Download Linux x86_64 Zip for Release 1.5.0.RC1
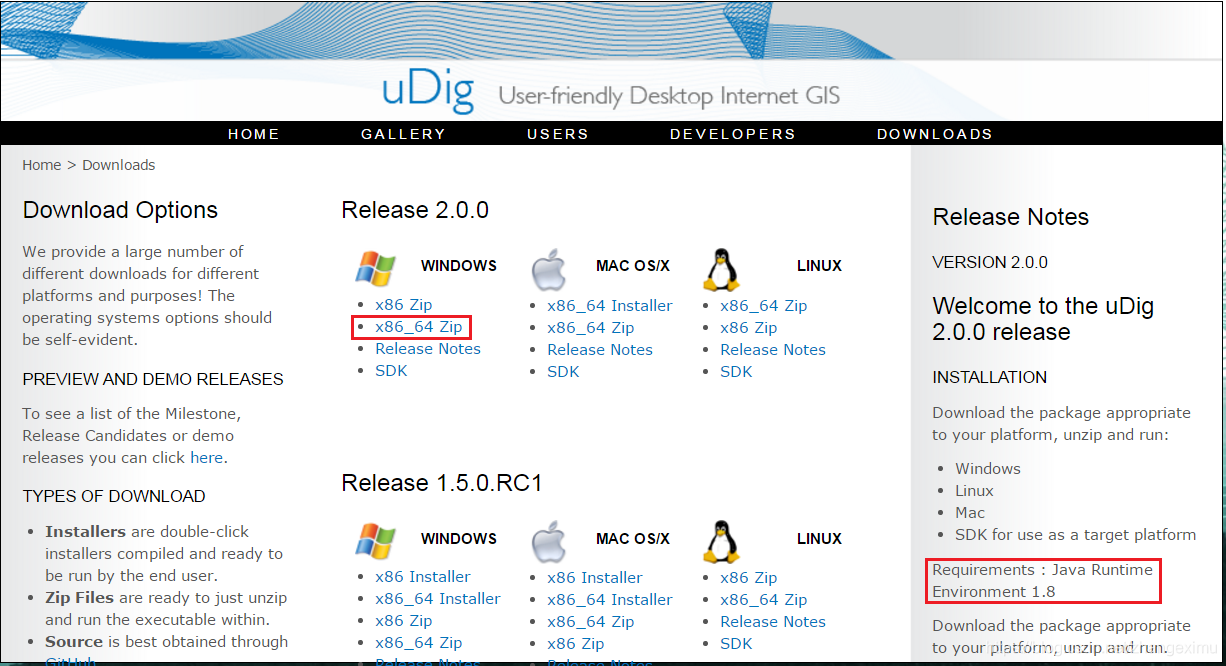Image resolution: width=1226 pixels, height=666 pixels. [x=764, y=600]
